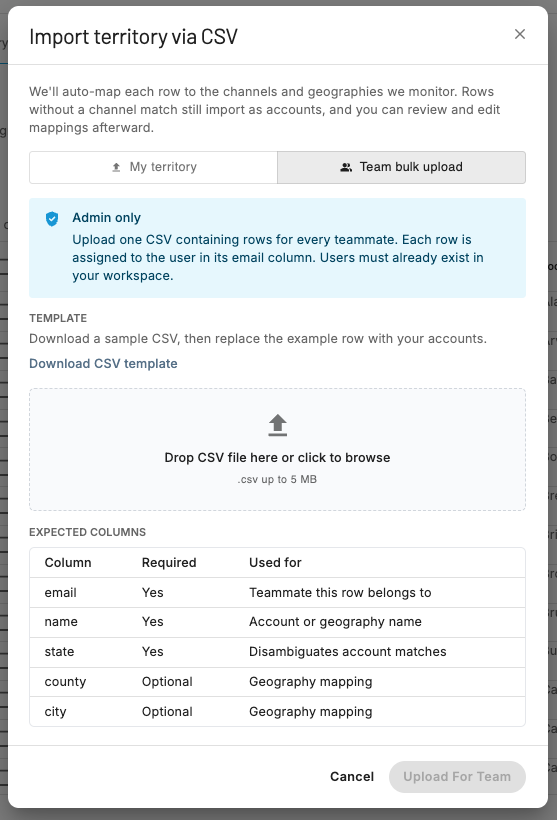Switch to the My territory tab
Screen dimensions: 557x820
point(153,167)
